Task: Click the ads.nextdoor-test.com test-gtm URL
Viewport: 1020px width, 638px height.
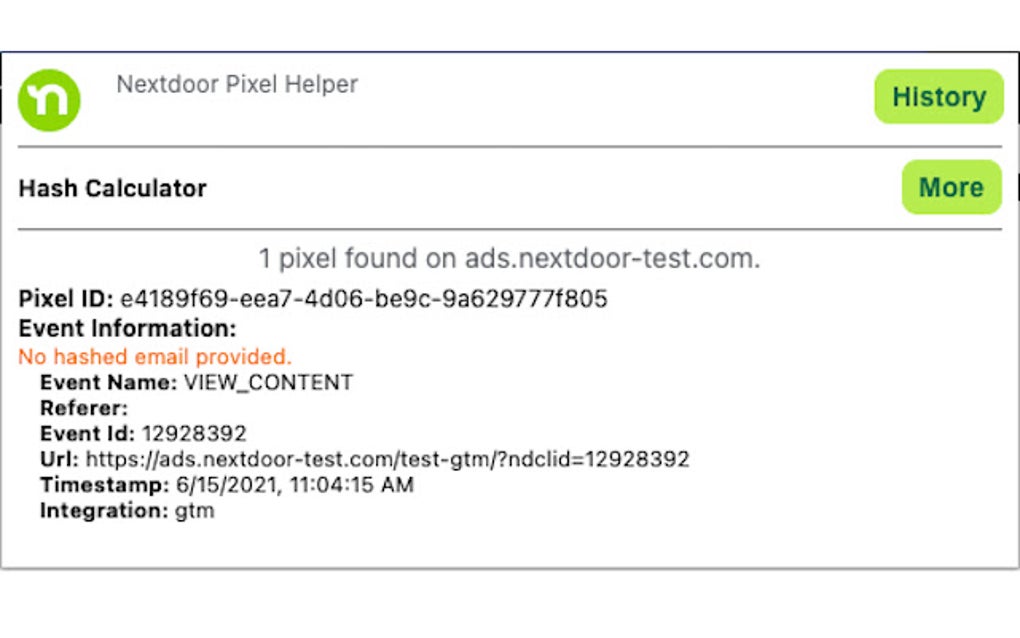Action: (387, 460)
